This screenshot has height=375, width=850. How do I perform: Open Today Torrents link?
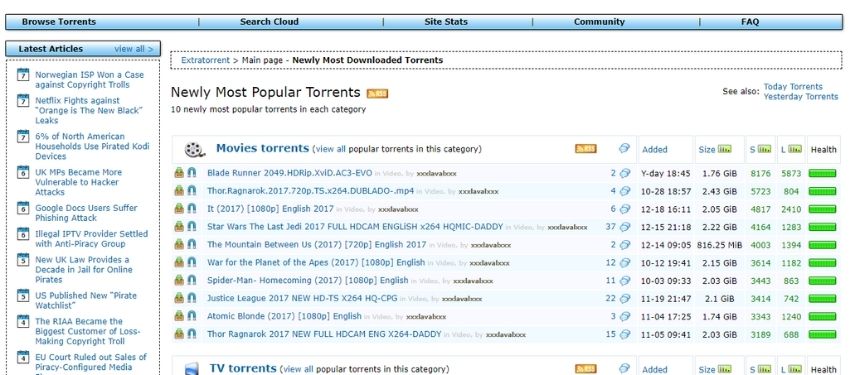click(793, 87)
